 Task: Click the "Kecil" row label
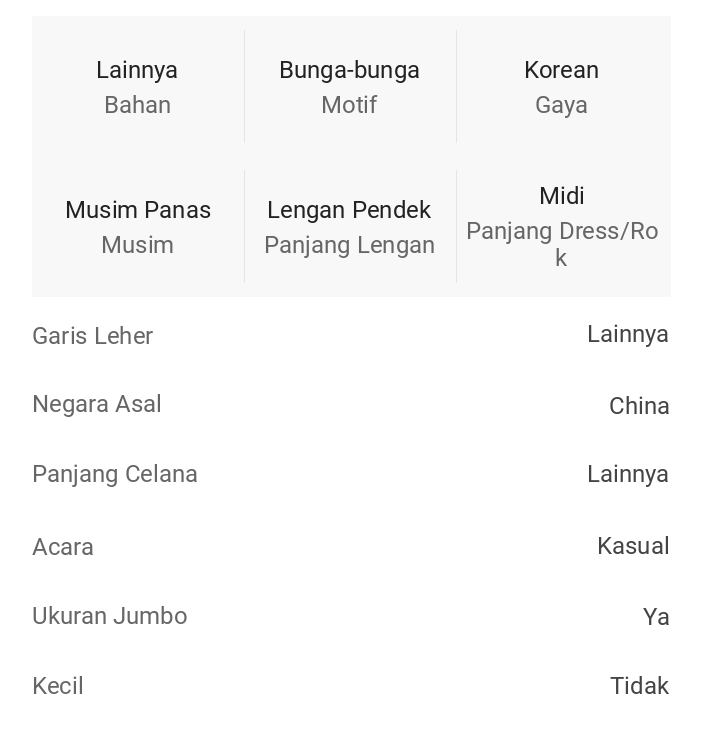(x=58, y=686)
